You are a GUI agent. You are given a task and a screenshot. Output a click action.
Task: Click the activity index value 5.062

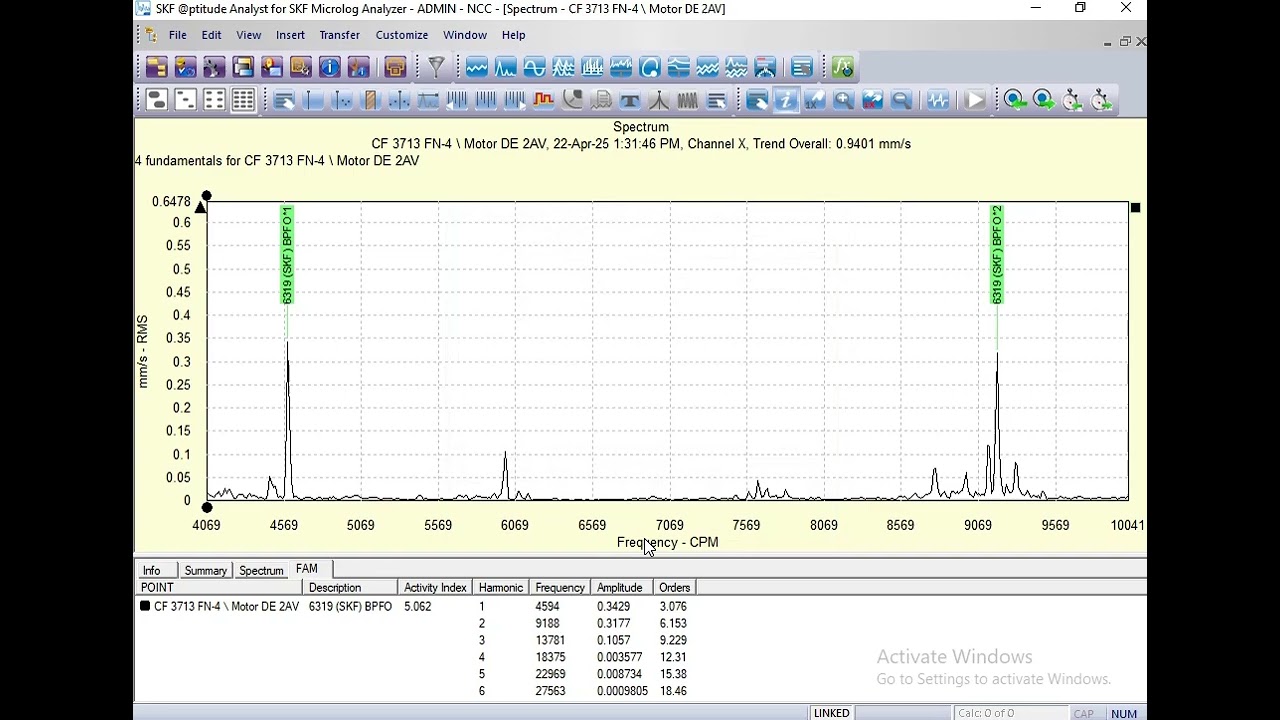point(418,606)
